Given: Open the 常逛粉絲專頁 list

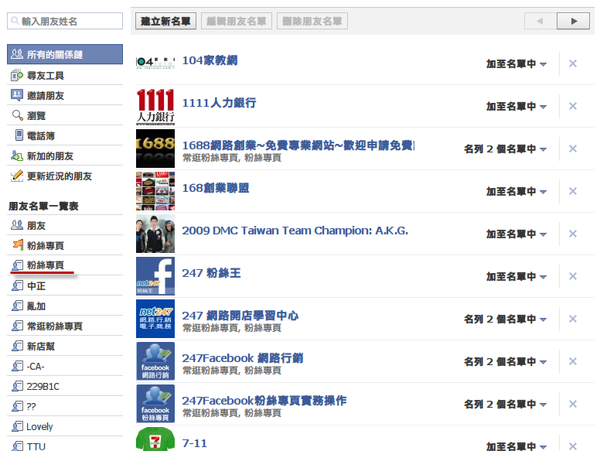Looking at the screenshot, I should [65, 326].
